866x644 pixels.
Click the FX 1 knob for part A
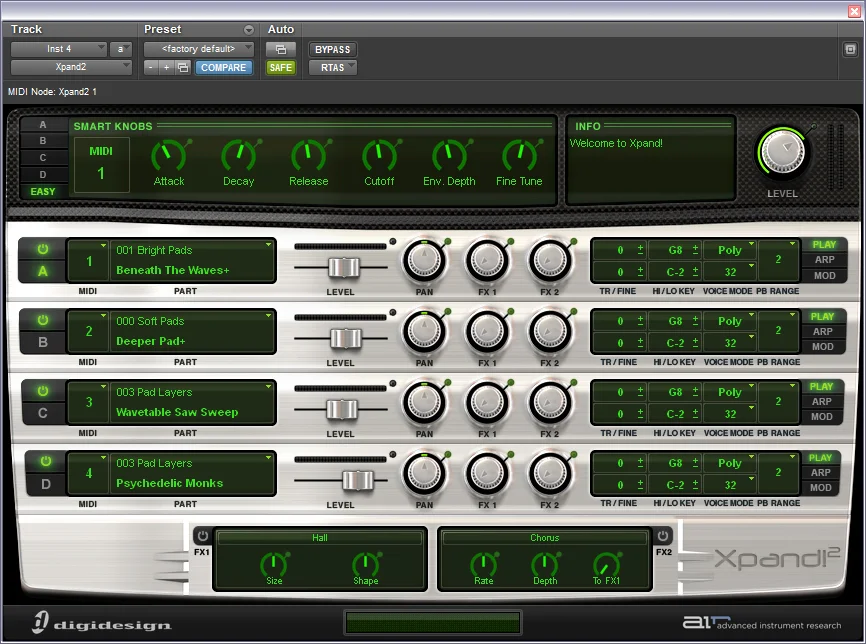487,261
